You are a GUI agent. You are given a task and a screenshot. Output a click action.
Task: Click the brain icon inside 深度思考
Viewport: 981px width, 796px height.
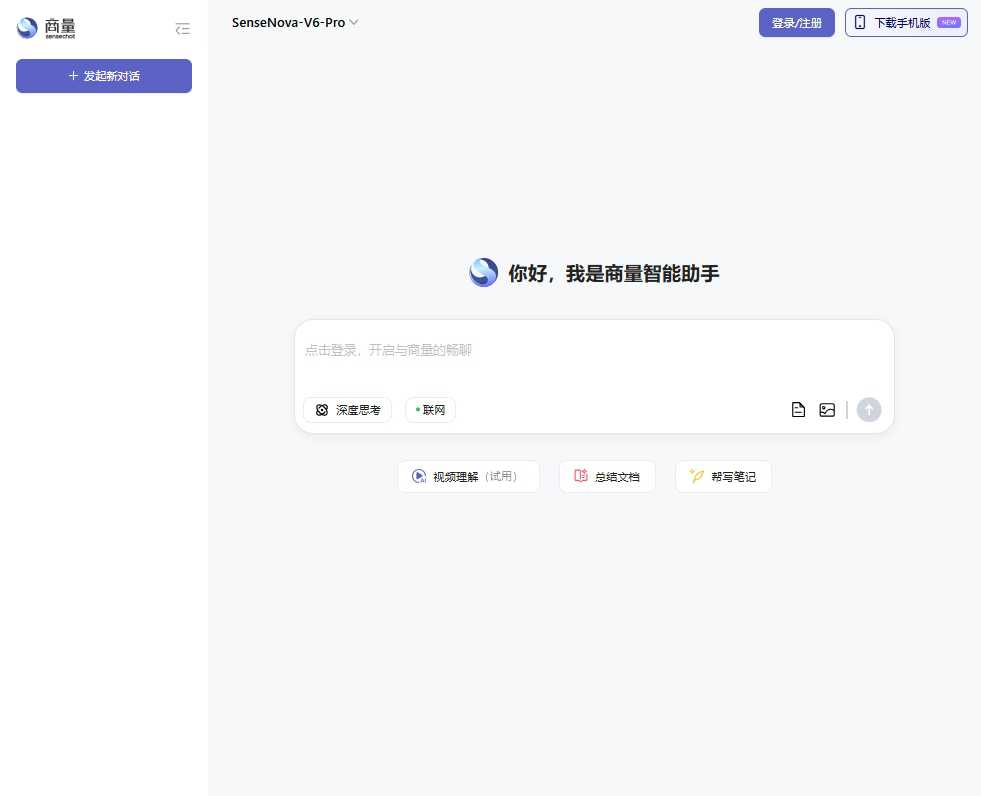point(322,409)
